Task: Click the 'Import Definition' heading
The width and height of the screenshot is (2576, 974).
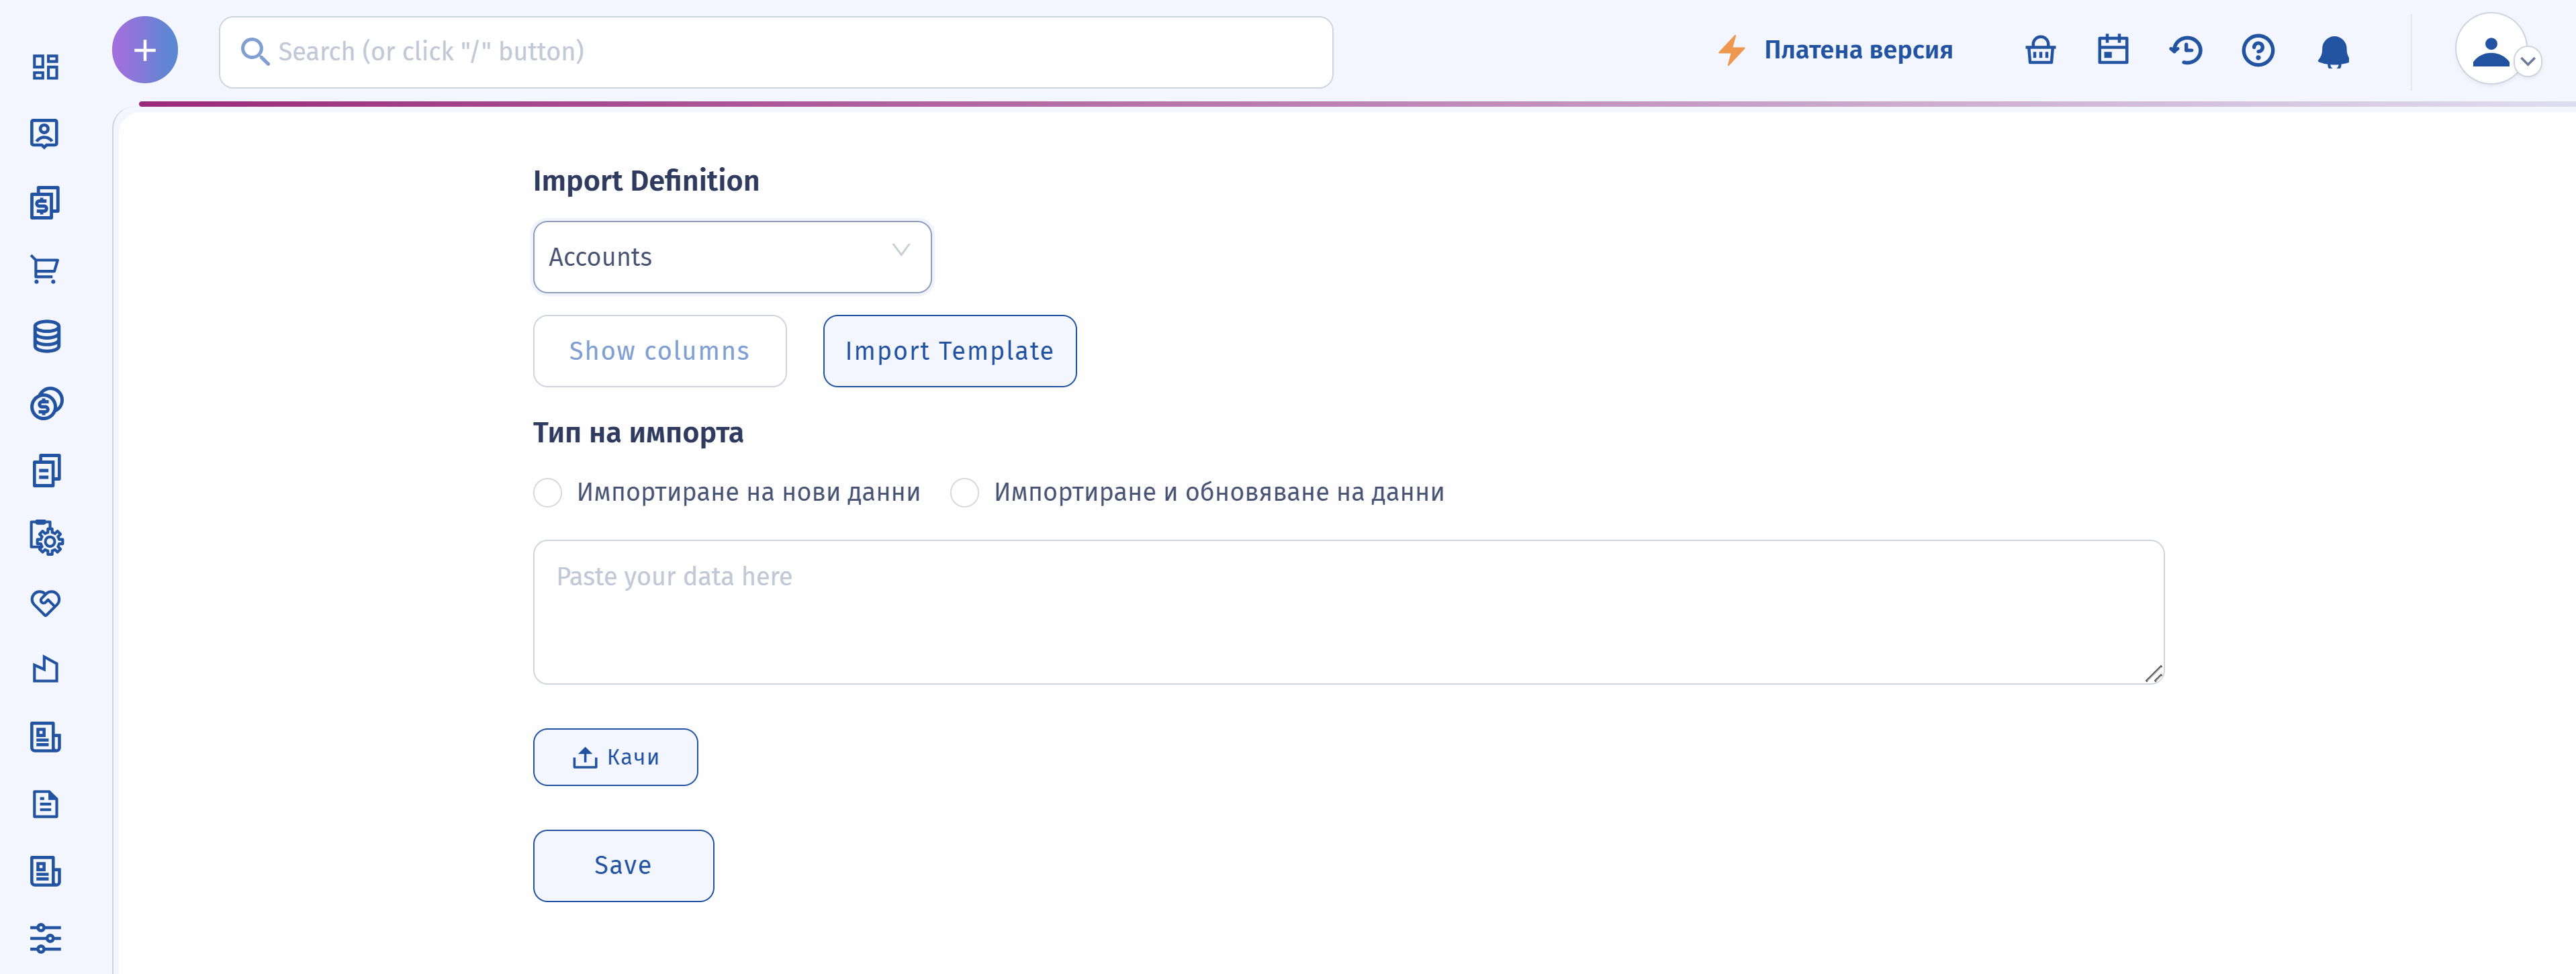Action: 646,181
